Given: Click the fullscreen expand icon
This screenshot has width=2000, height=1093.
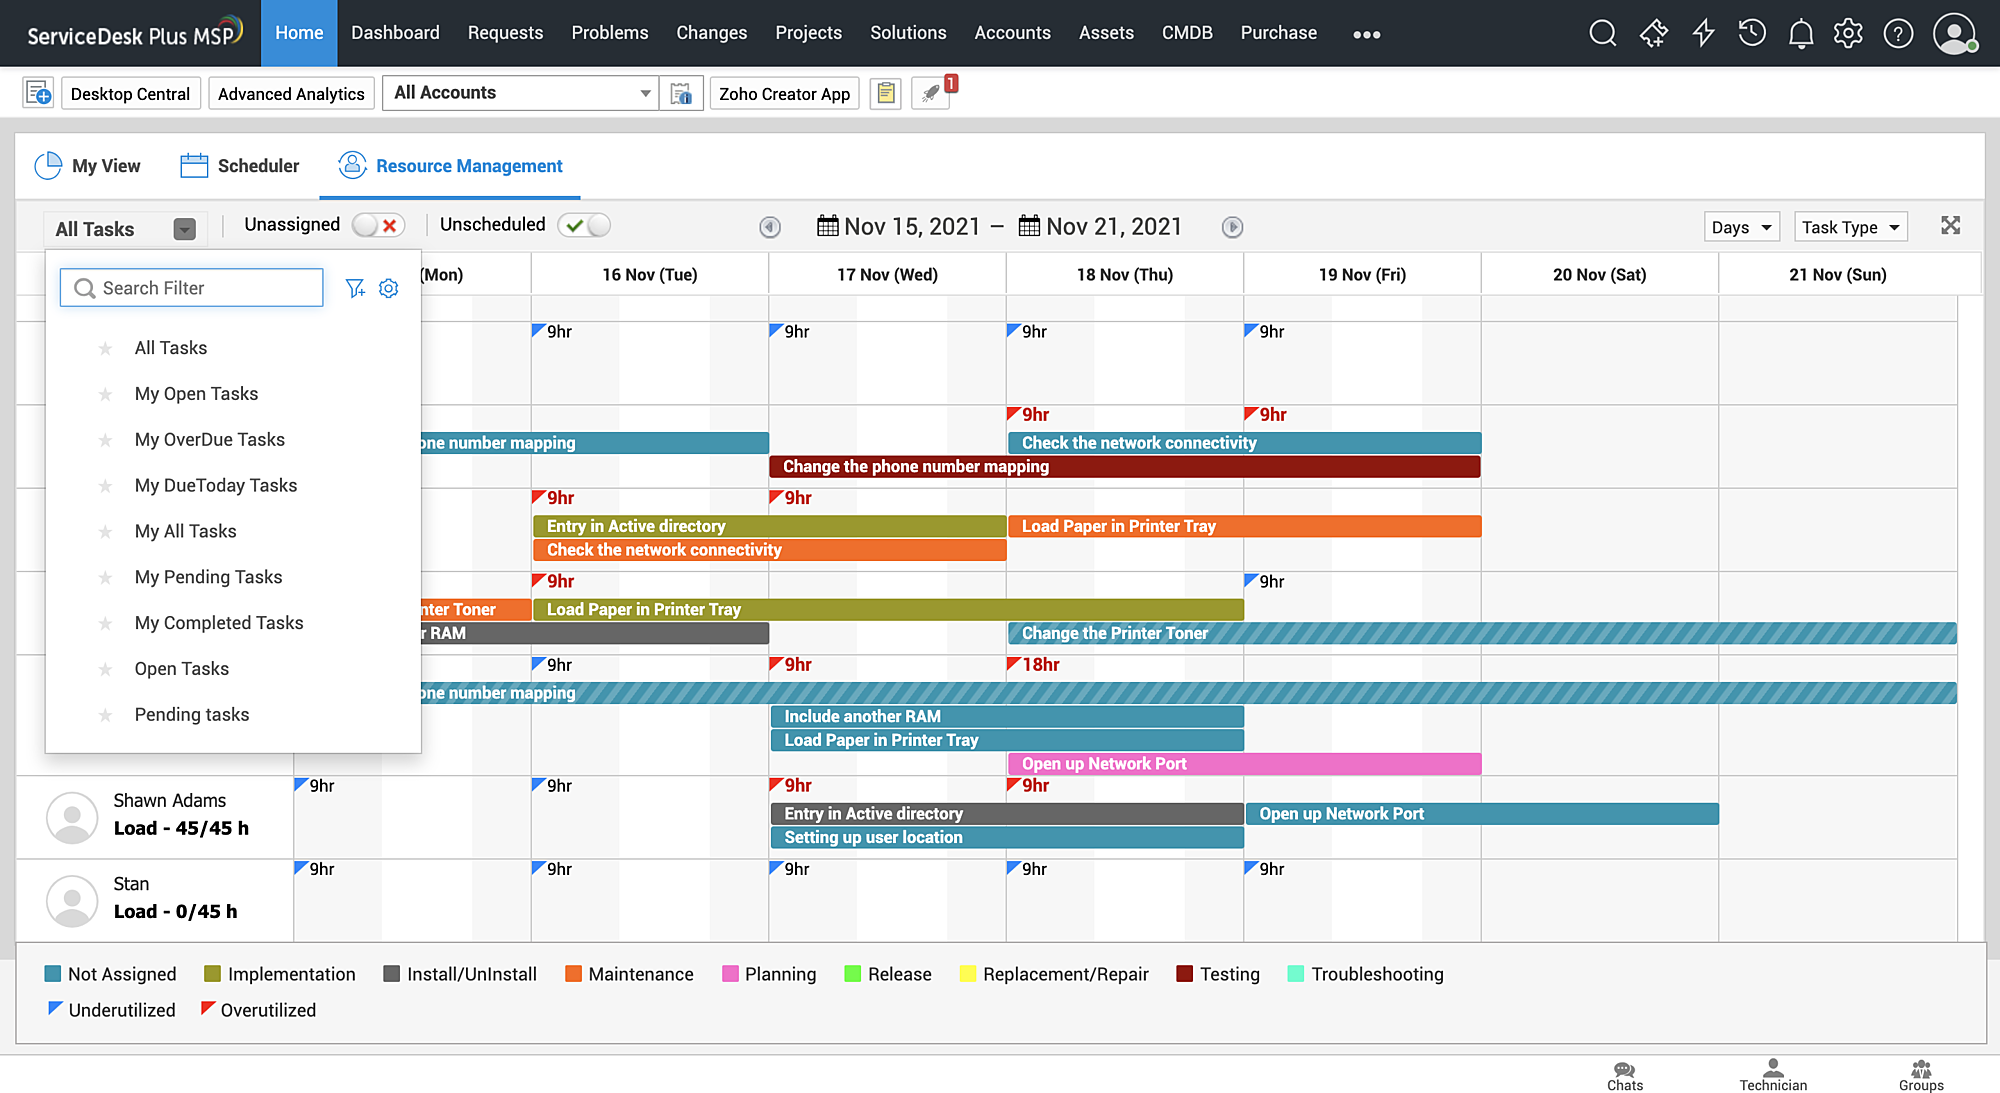Looking at the screenshot, I should pyautogui.click(x=1950, y=225).
